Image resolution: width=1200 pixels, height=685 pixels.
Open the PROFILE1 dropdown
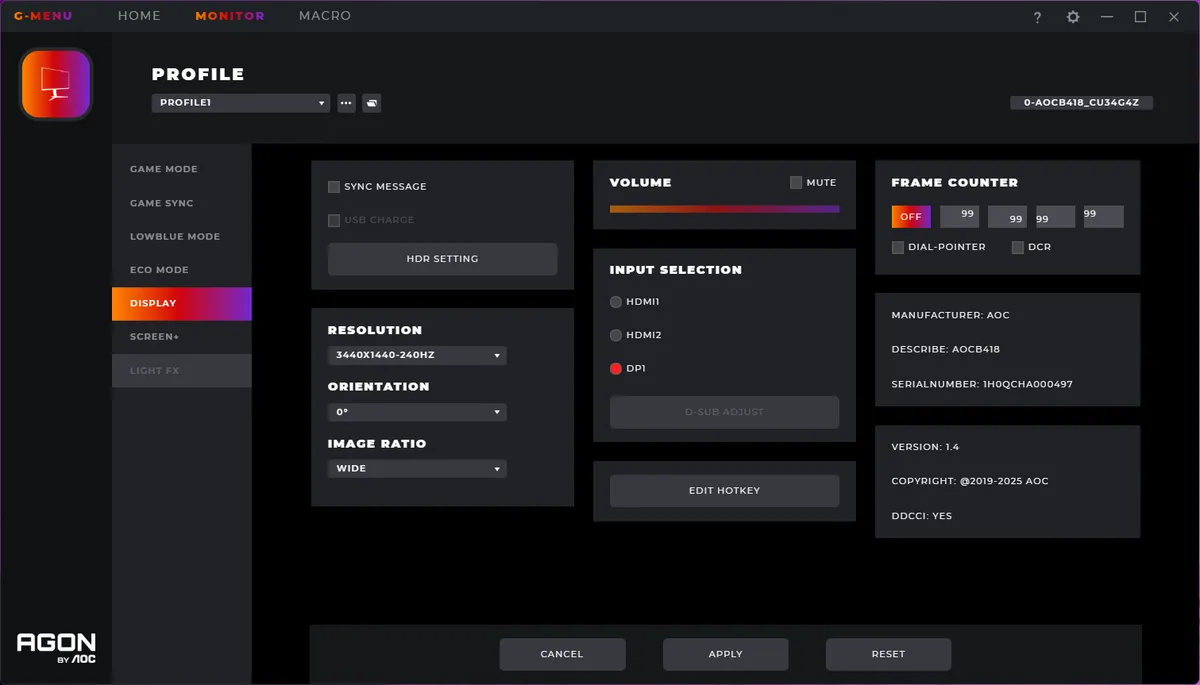[x=241, y=103]
